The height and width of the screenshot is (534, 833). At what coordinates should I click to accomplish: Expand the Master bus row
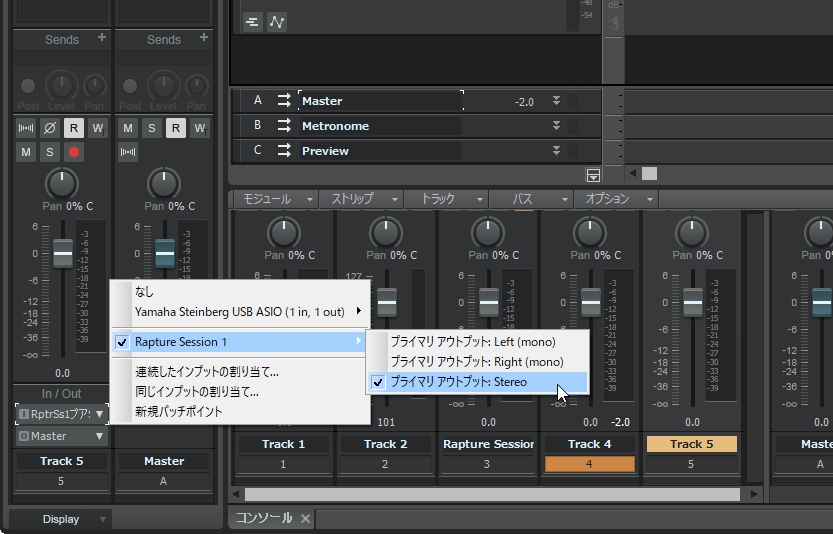(556, 100)
